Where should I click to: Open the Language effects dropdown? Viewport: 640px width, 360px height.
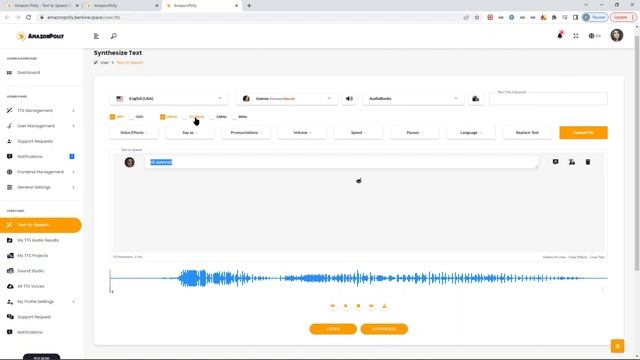tap(471, 133)
